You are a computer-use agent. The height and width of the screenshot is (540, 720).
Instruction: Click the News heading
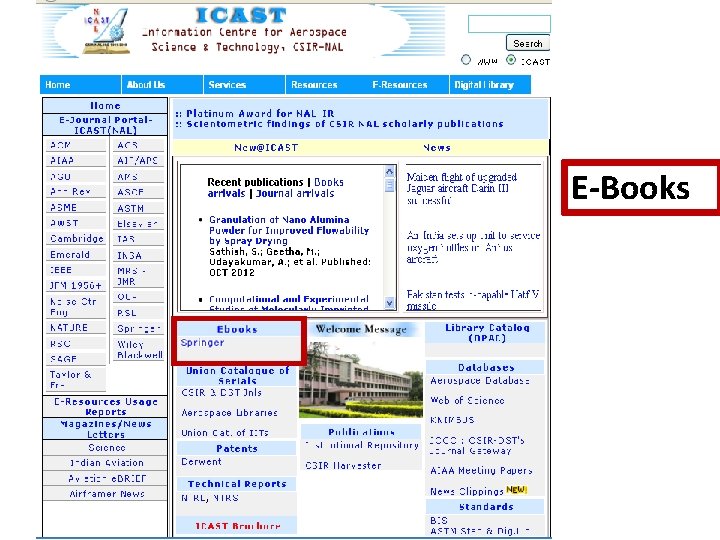pyautogui.click(x=437, y=147)
